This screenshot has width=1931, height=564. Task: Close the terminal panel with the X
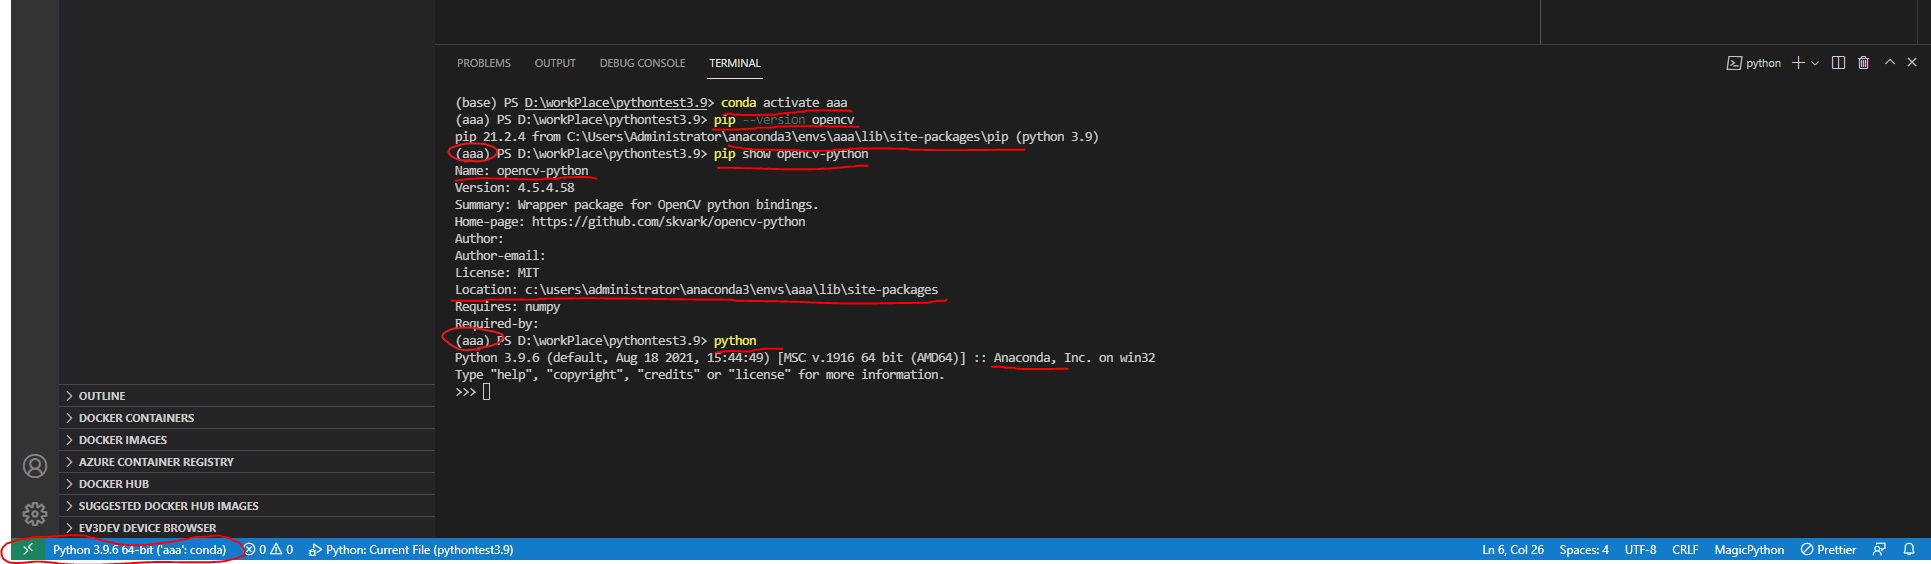(1912, 62)
